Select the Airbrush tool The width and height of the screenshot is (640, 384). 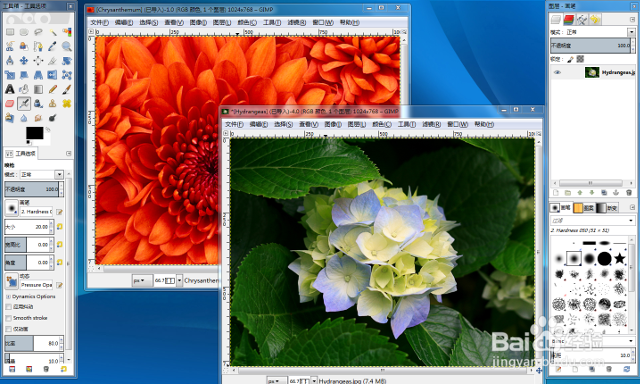[24, 103]
